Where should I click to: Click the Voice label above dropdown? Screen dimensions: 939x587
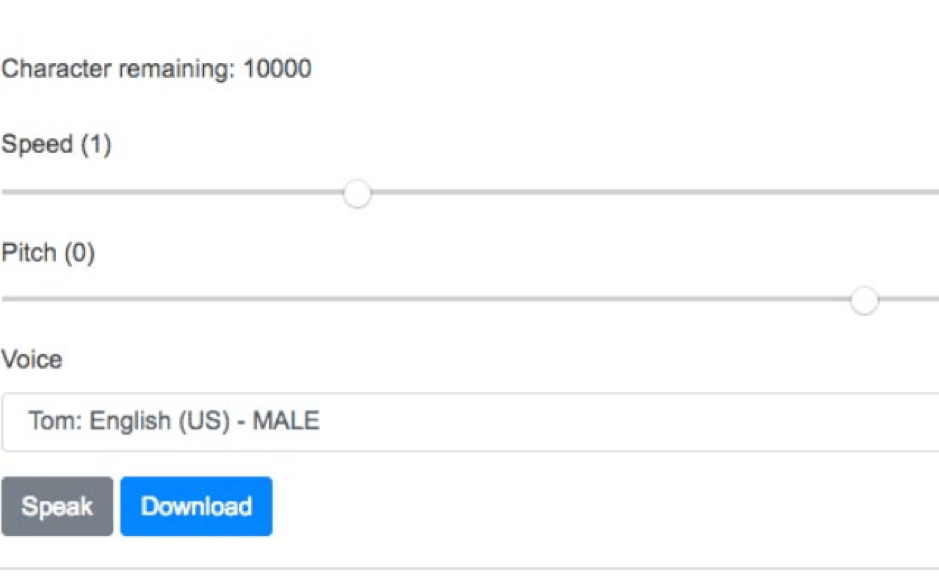click(x=32, y=359)
